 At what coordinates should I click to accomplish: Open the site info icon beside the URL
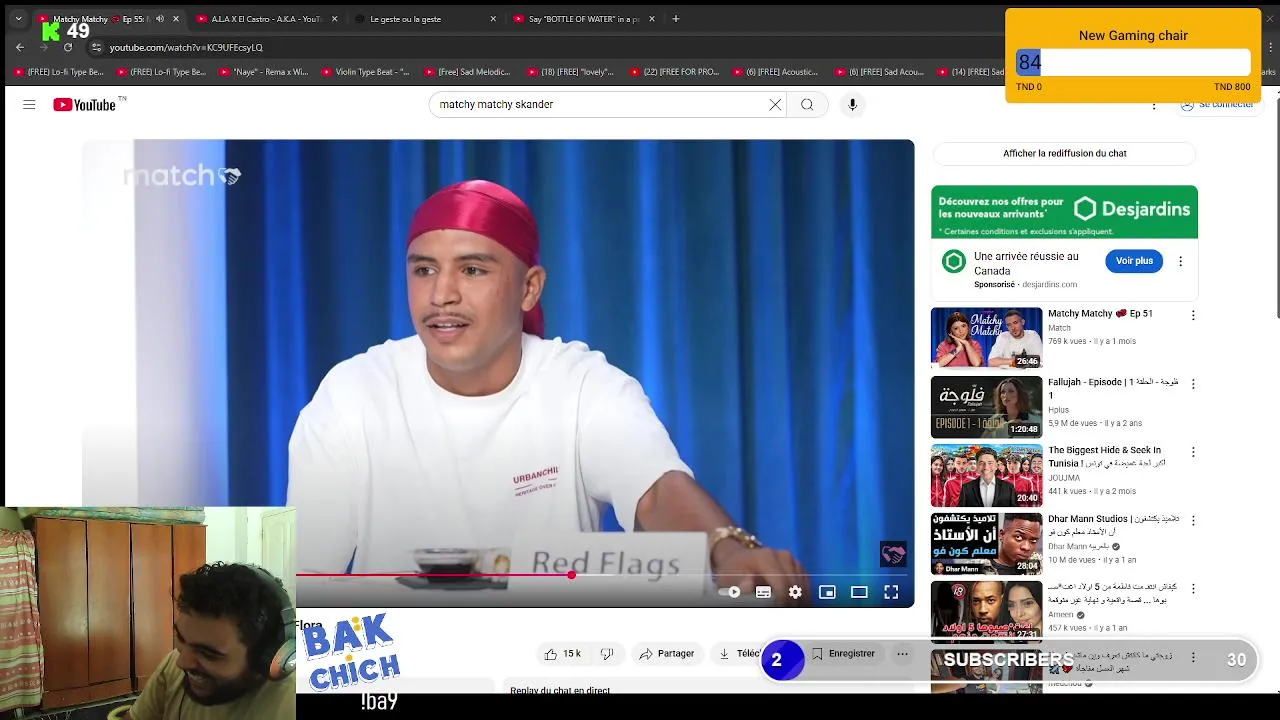(96, 47)
